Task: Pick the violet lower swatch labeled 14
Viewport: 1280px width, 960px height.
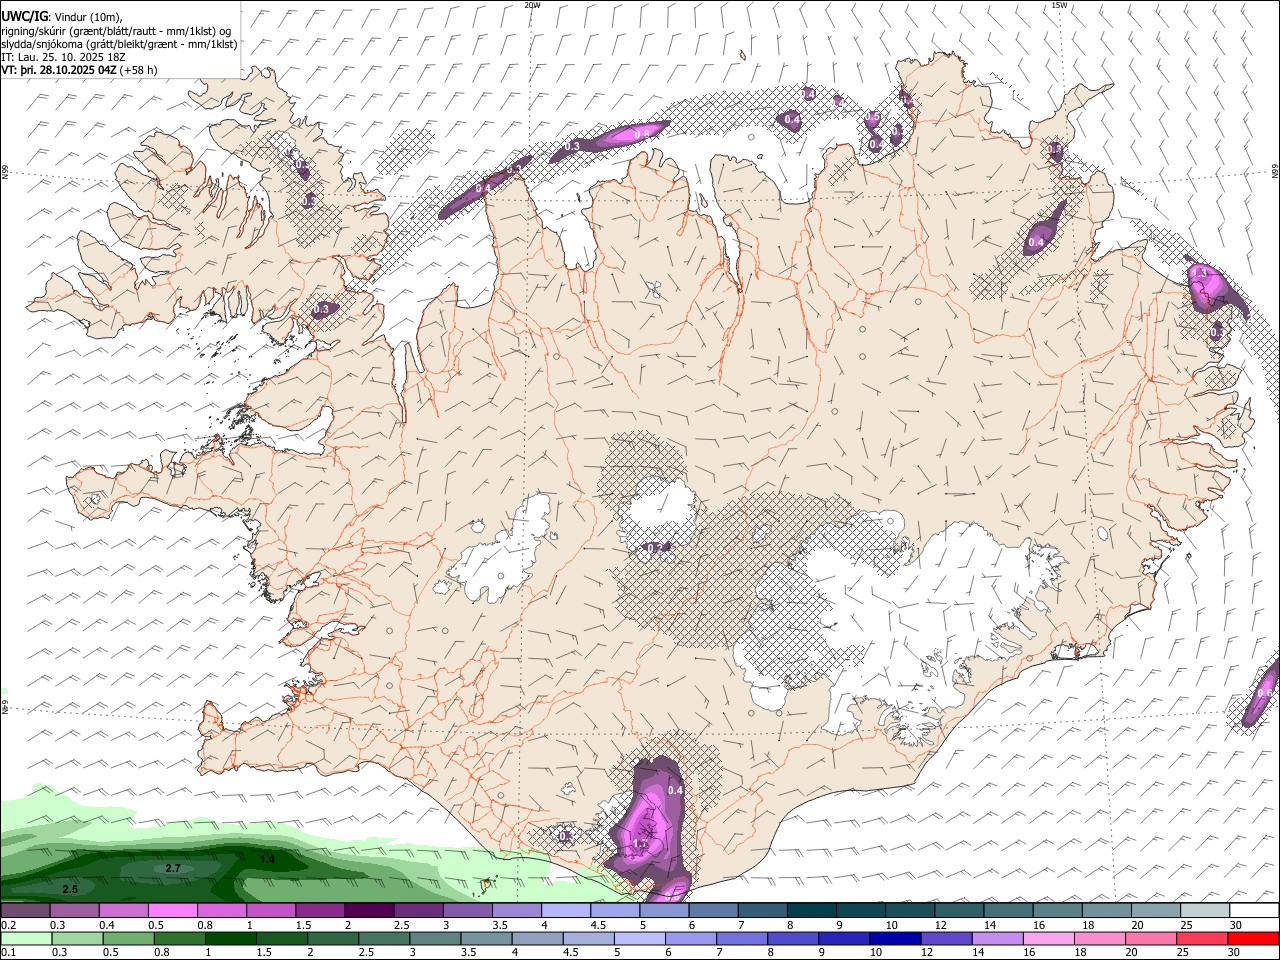Action: tap(998, 938)
